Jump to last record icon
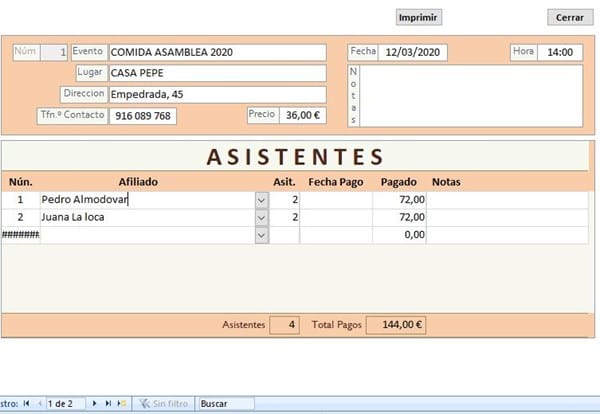This screenshot has width=600, height=414. tap(108, 403)
